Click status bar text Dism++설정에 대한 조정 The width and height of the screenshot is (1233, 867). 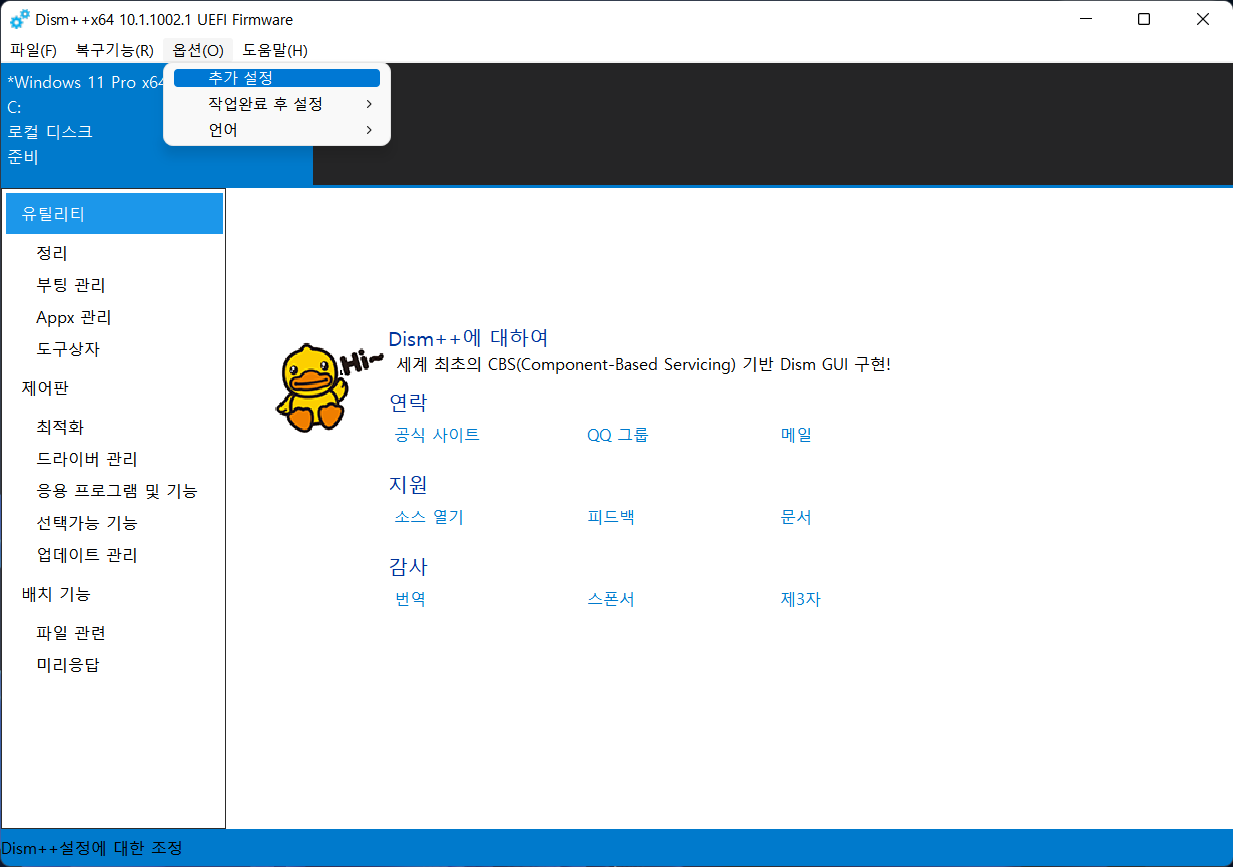(x=92, y=848)
